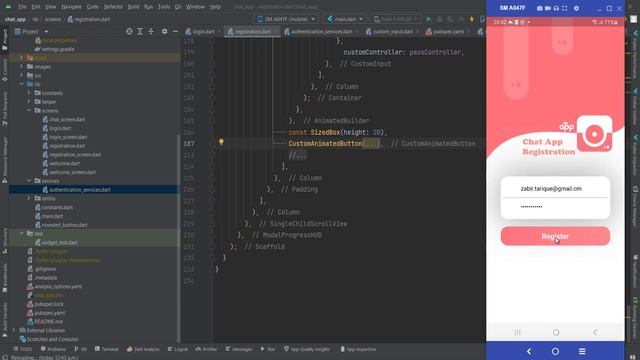
Task: Open Profiler tool window
Action: click(x=207, y=349)
